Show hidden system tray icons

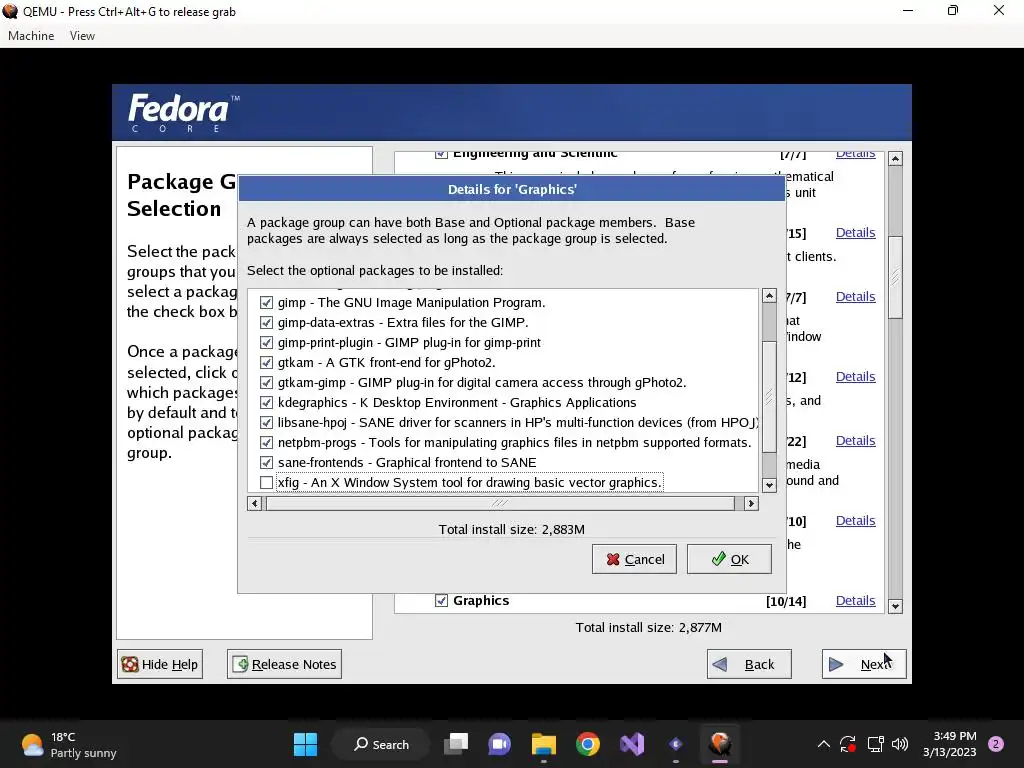(x=824, y=744)
